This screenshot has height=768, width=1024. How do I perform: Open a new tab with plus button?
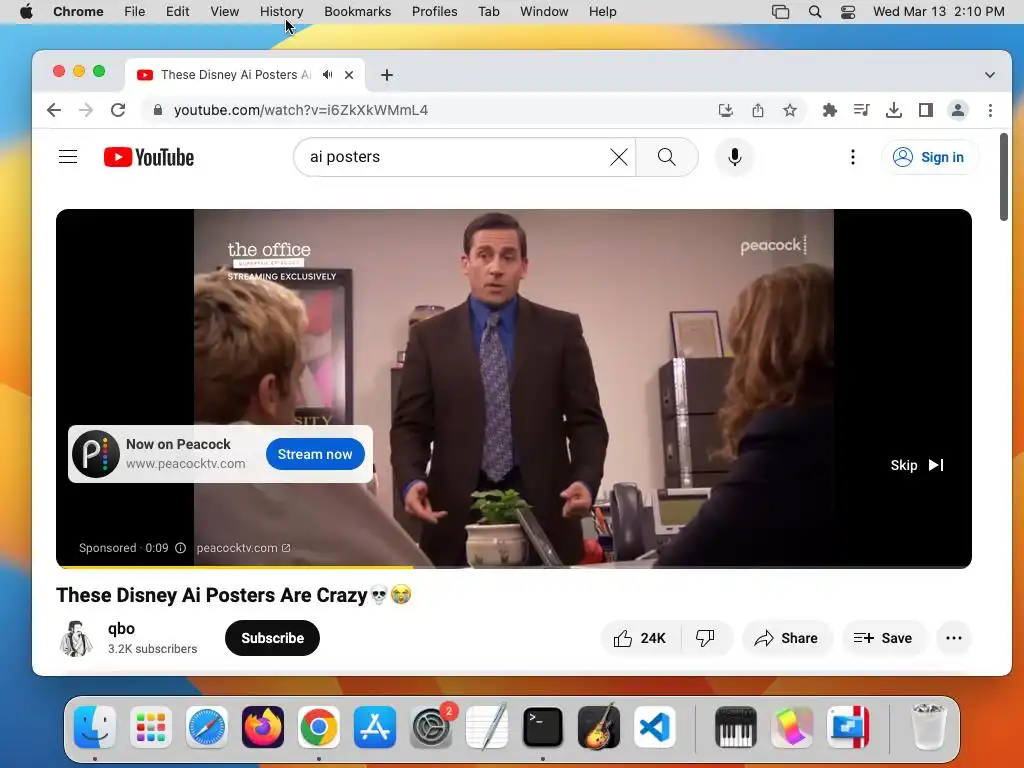(387, 75)
